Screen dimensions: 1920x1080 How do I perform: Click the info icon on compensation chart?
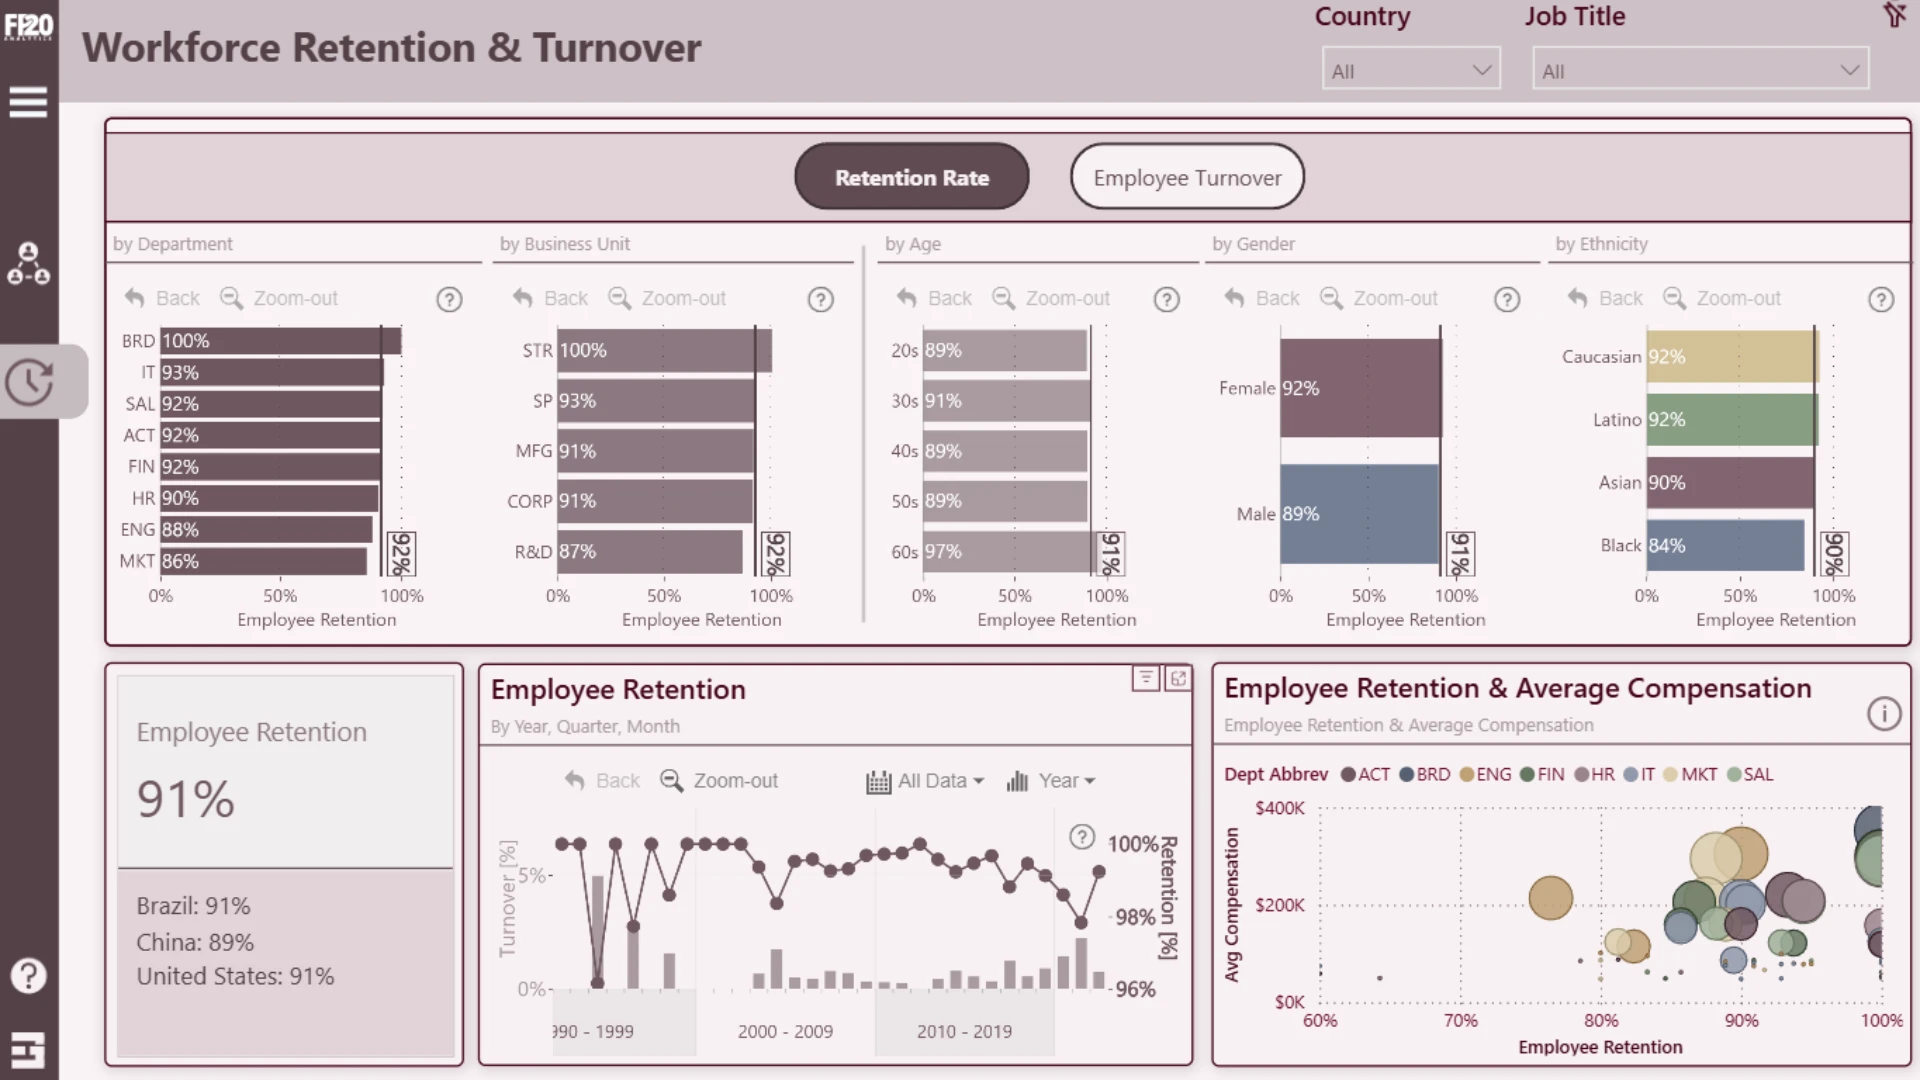coord(1884,713)
